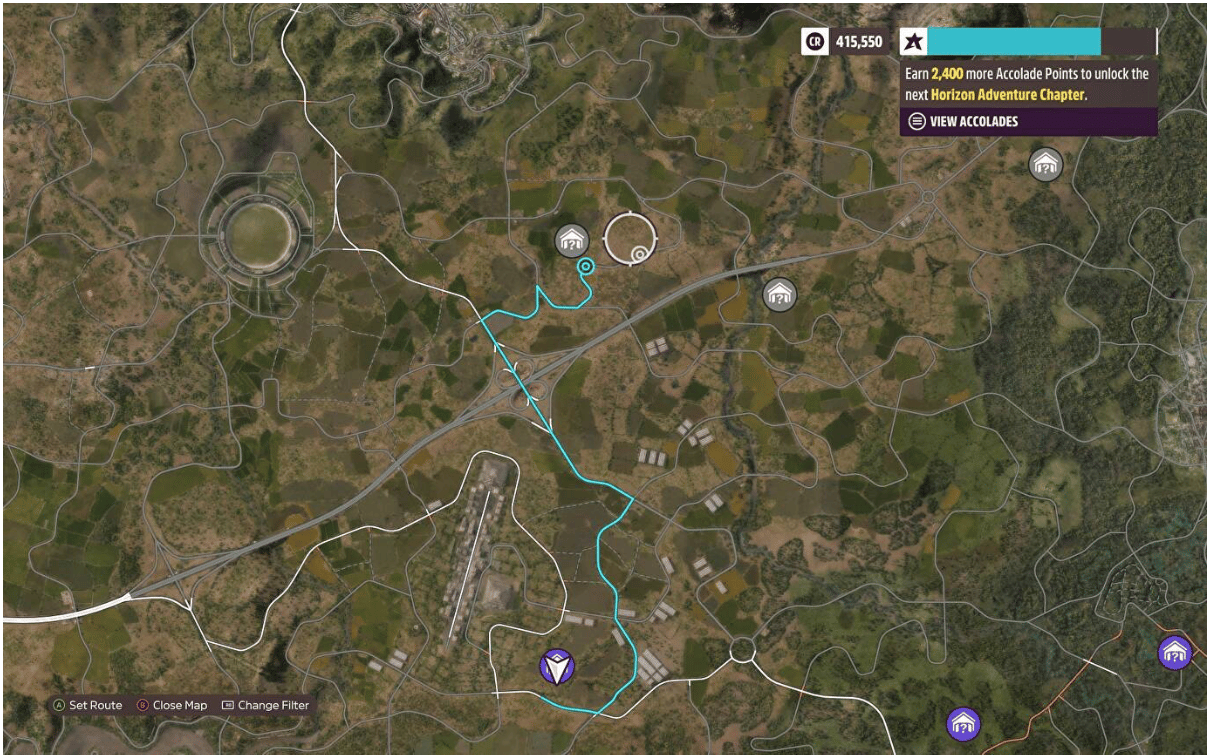This screenshot has height=756, width=1208.
Task: Click the Horizon Adventure Chapter link text
Action: pyautogui.click(x=1007, y=95)
